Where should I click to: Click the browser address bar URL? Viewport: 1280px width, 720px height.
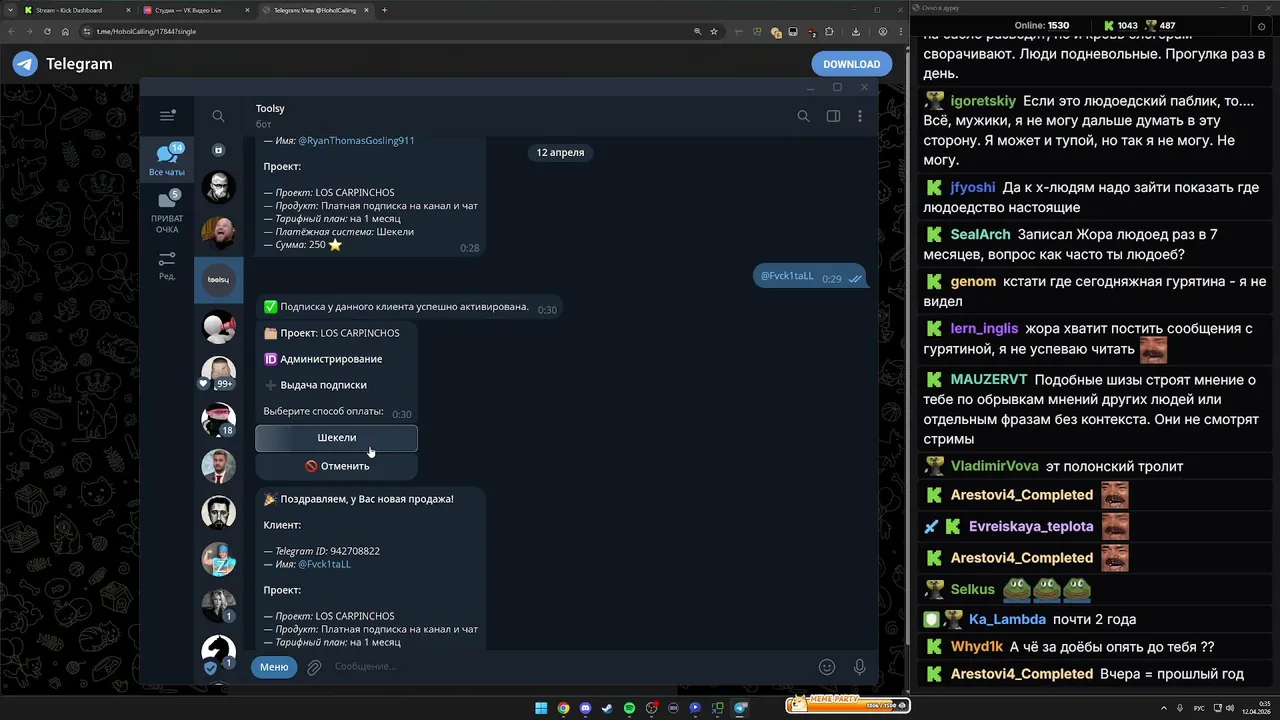[x=147, y=31]
